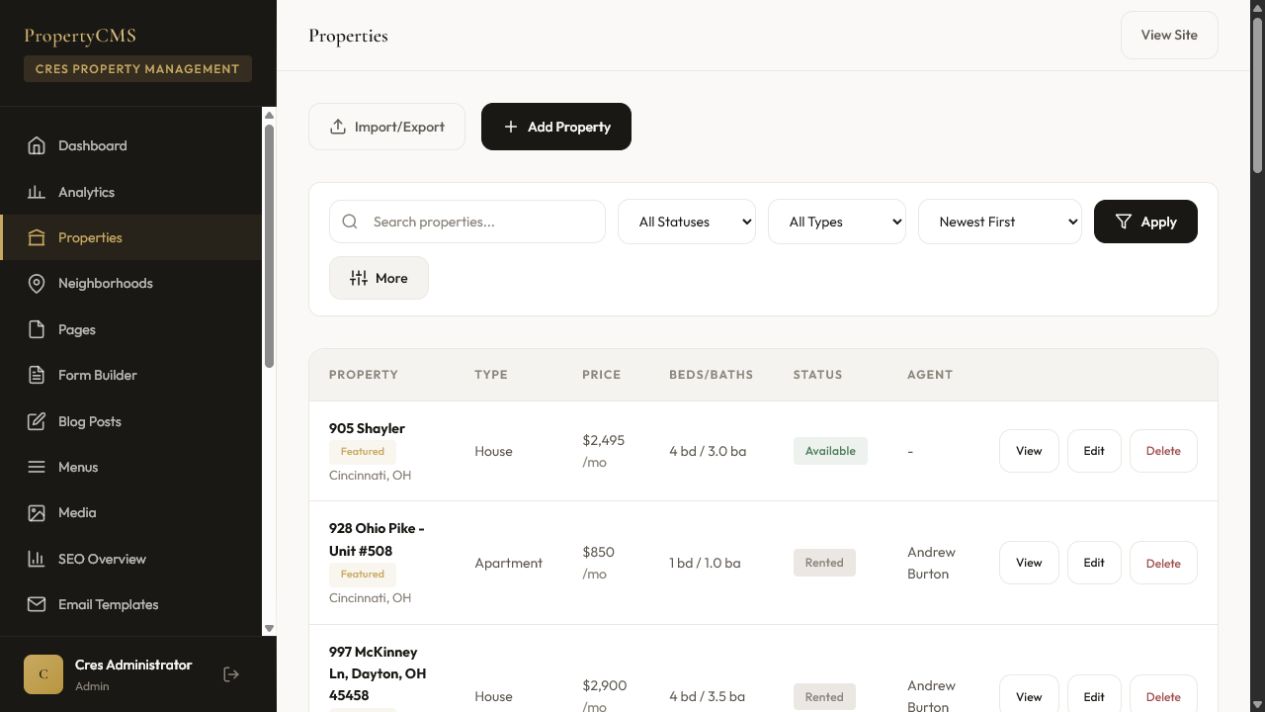
Task: Click the $850 /mo price cell
Action: click(x=598, y=563)
